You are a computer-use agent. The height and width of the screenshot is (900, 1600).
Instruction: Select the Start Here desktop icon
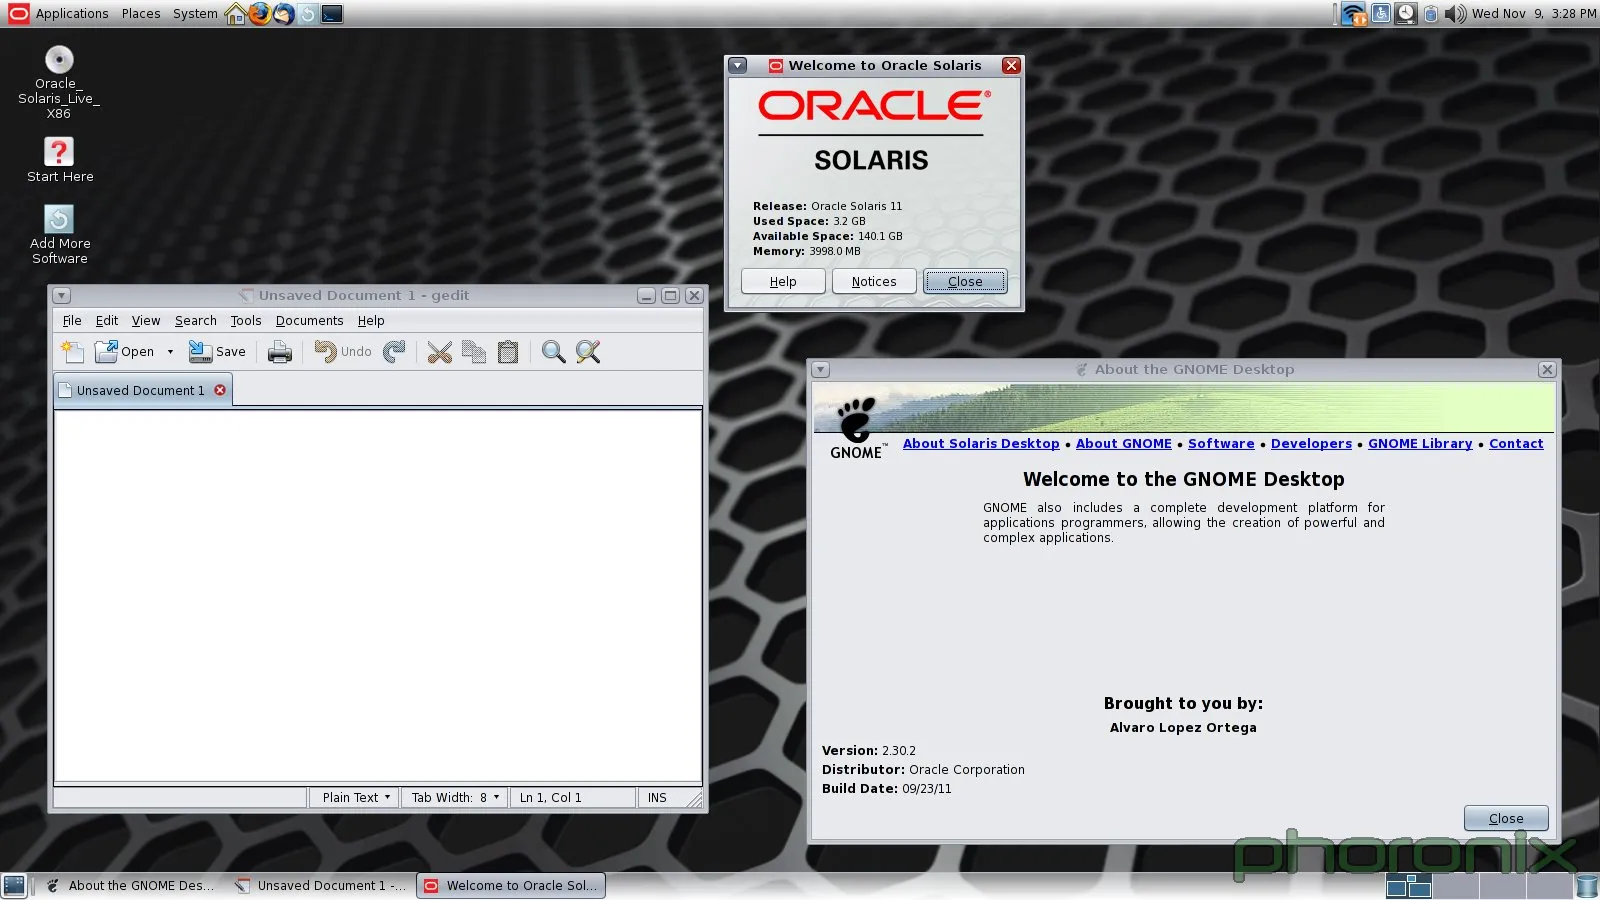[60, 160]
